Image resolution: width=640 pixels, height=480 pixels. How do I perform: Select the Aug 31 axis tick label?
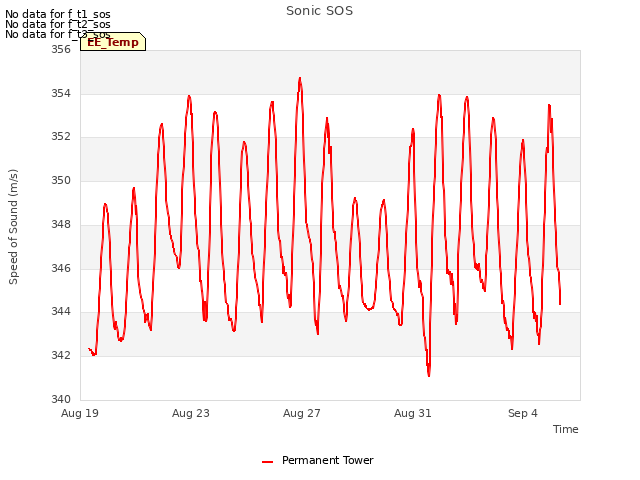[413, 413]
